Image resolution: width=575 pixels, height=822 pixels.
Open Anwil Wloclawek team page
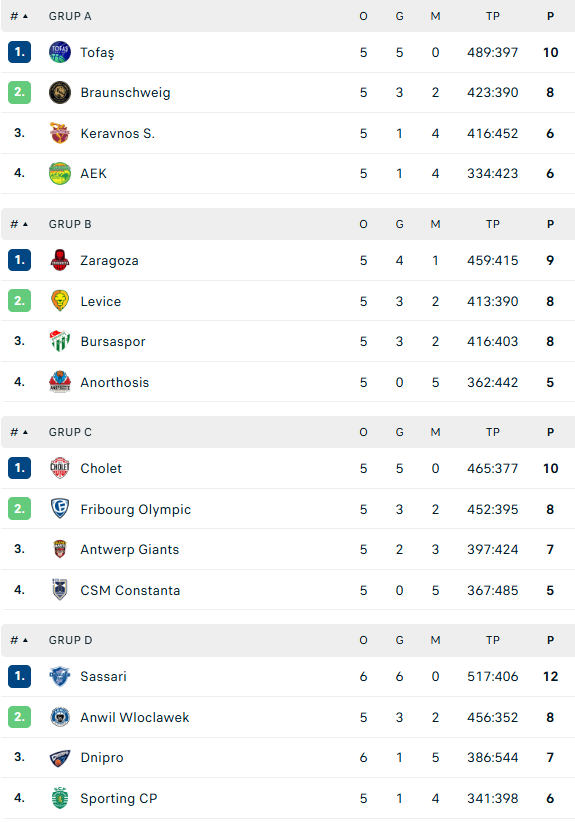tap(135, 717)
